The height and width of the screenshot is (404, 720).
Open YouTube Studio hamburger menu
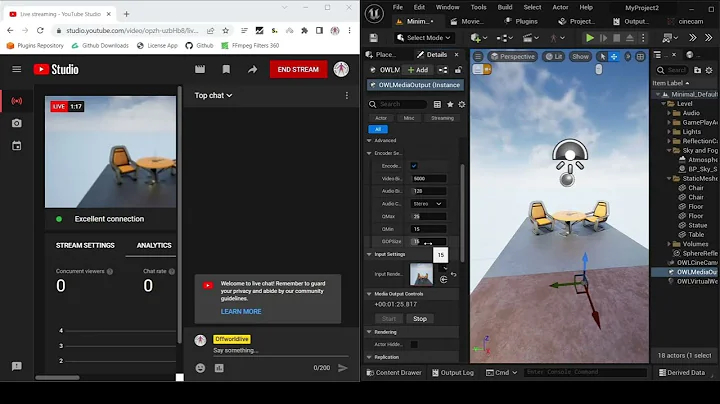pos(17,69)
